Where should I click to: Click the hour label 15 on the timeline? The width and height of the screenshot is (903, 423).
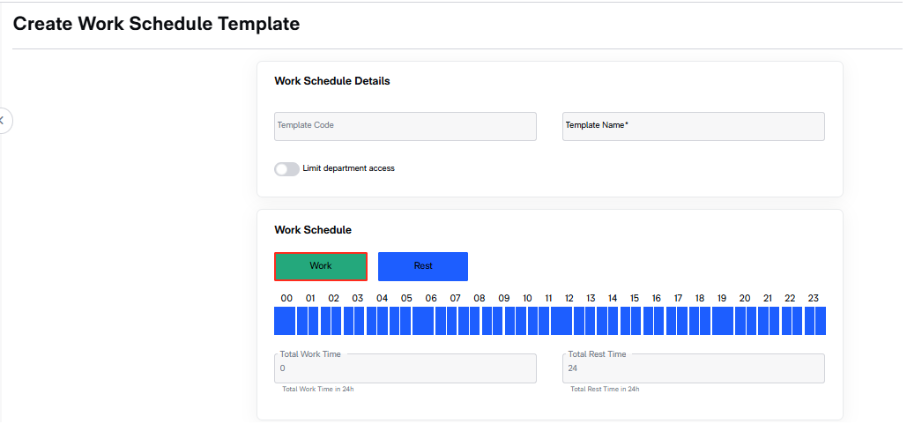tap(634, 298)
